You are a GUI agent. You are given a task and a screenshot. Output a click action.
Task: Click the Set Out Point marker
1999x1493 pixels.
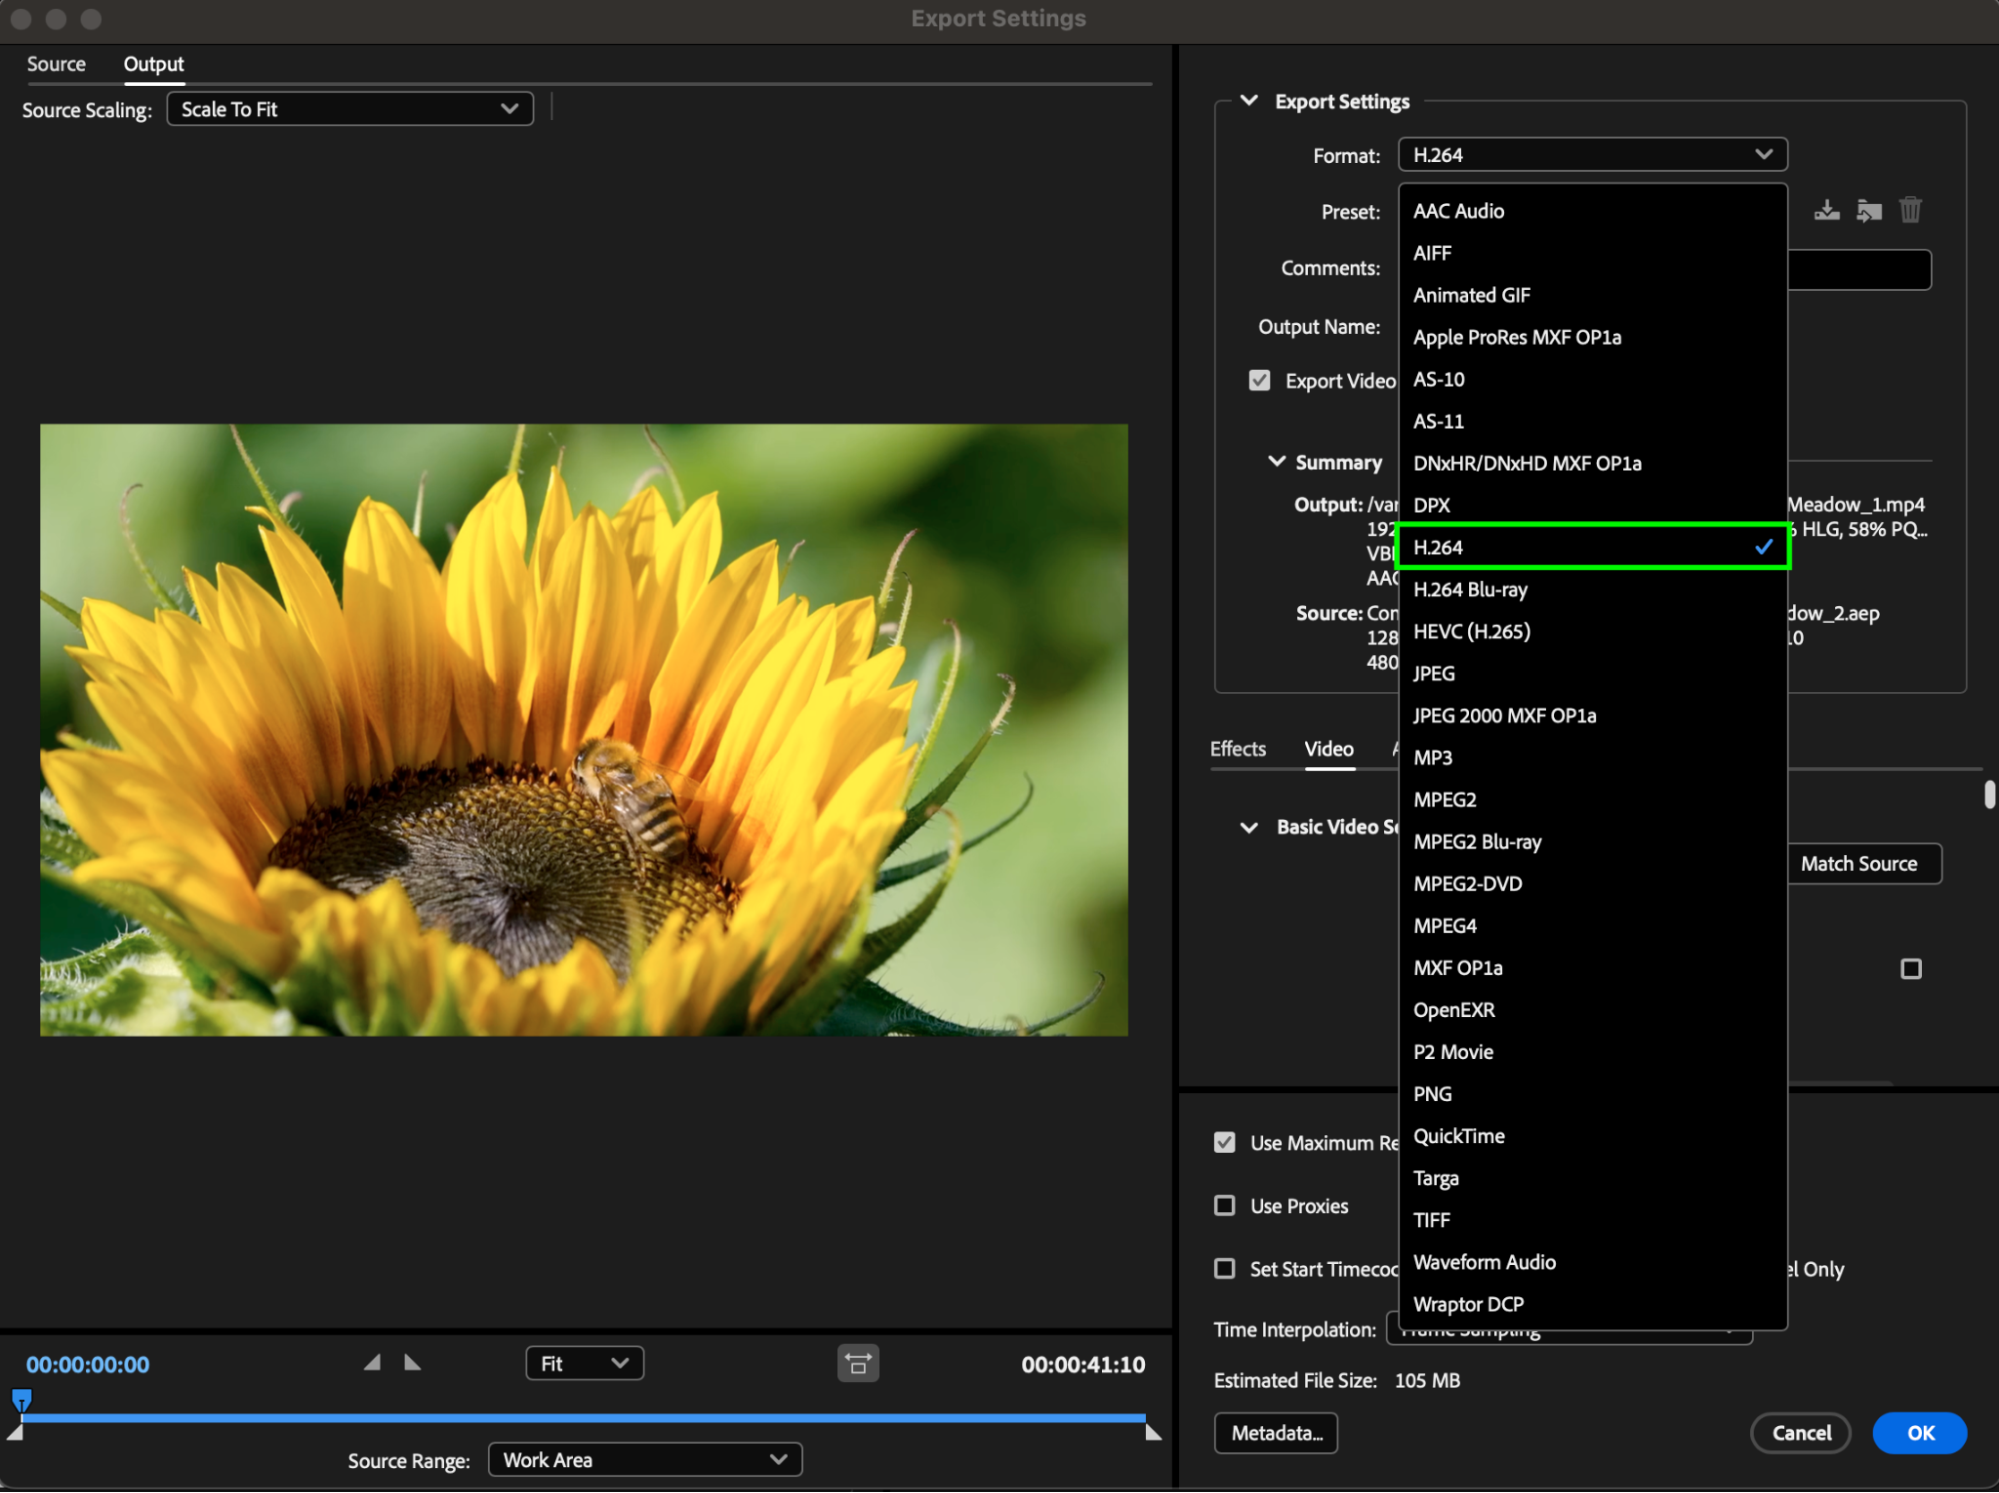tap(412, 1362)
